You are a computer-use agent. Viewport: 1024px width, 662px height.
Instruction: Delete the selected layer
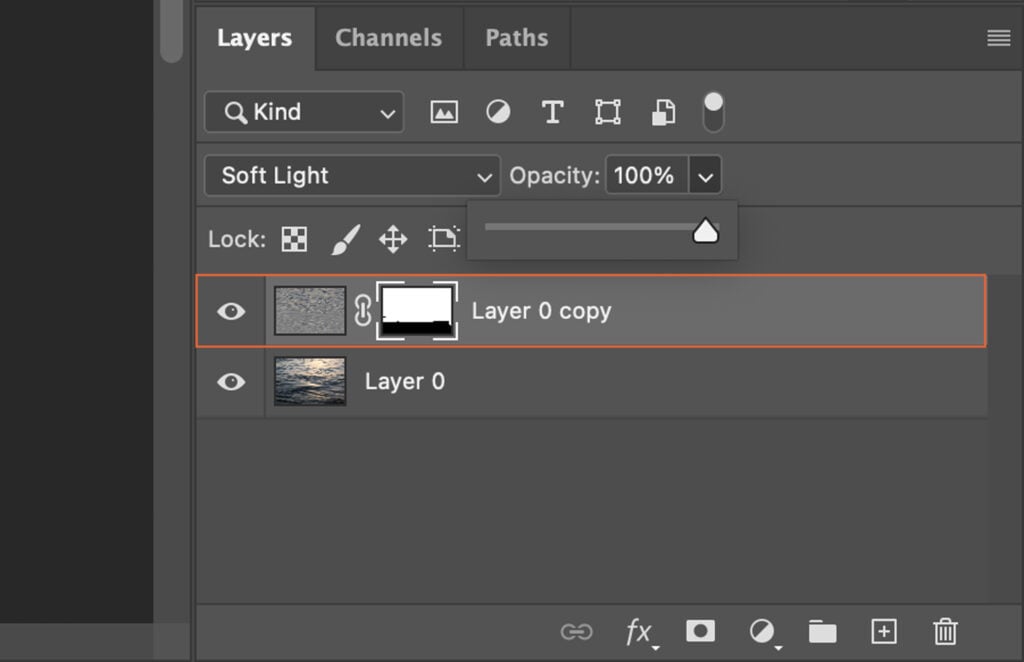[944, 631]
